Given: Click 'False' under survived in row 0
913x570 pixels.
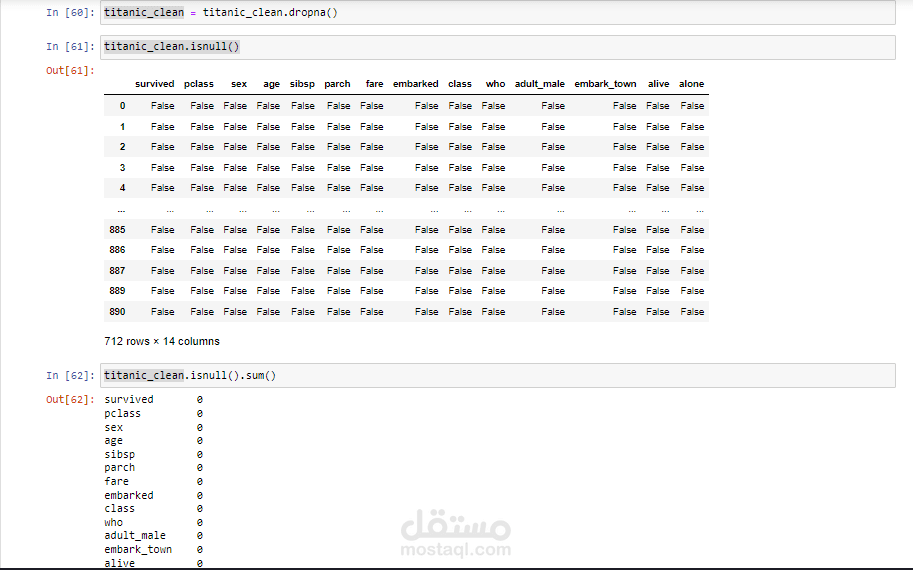Looking at the screenshot, I should click(x=162, y=106).
